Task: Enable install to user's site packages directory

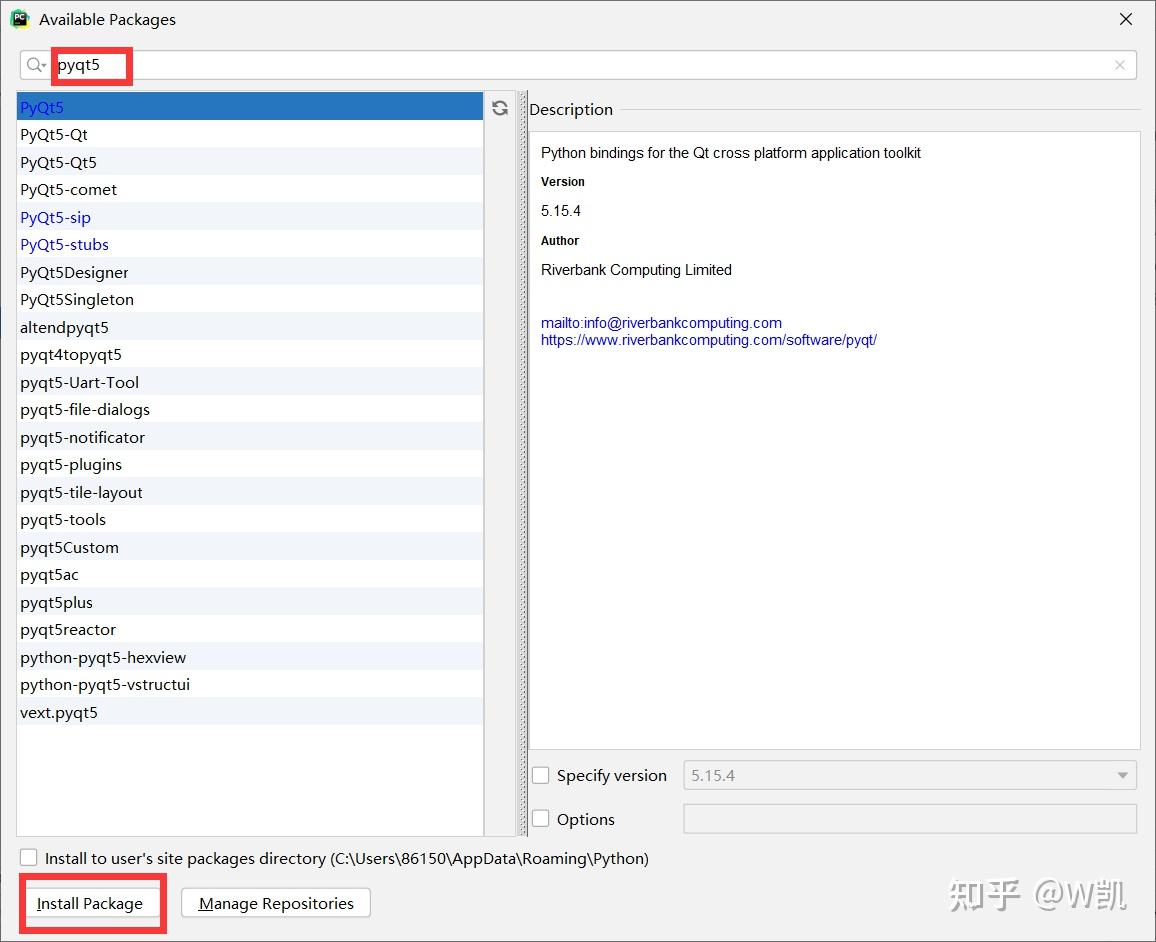Action: [x=28, y=857]
